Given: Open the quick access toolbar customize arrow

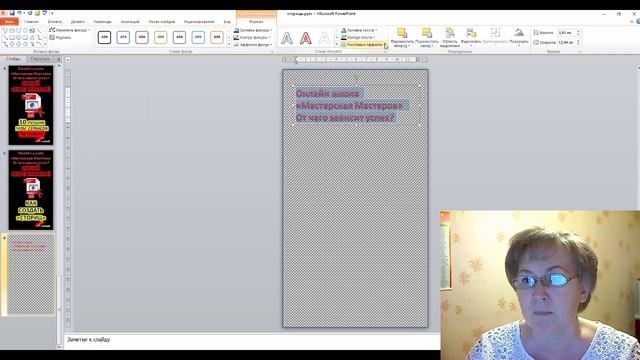Looking at the screenshot, I should (52, 14).
